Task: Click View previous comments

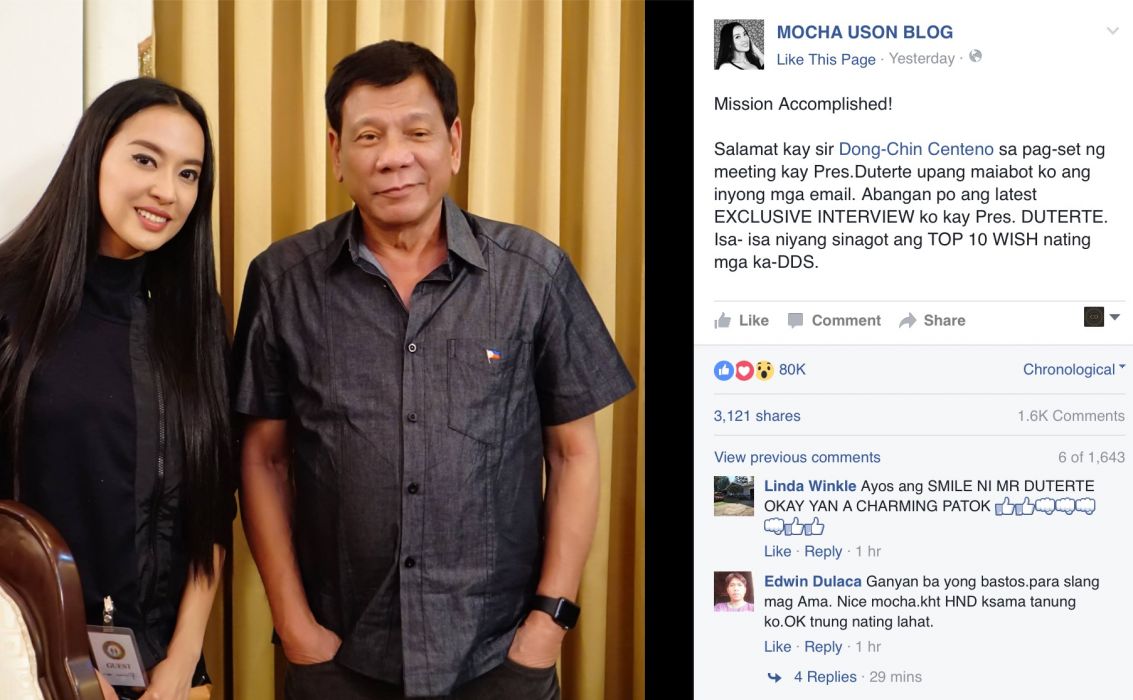Action: 797,457
